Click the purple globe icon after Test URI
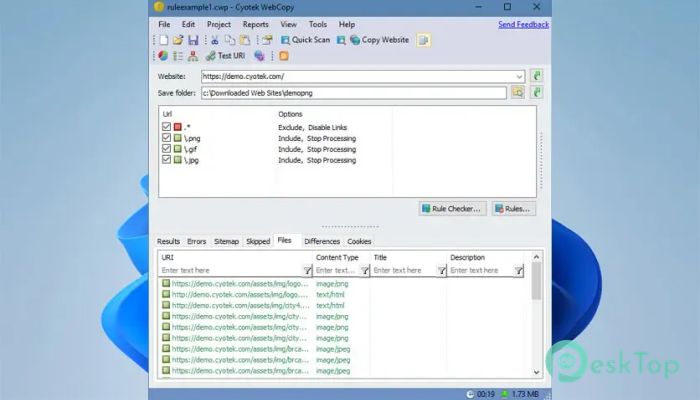 [259, 56]
